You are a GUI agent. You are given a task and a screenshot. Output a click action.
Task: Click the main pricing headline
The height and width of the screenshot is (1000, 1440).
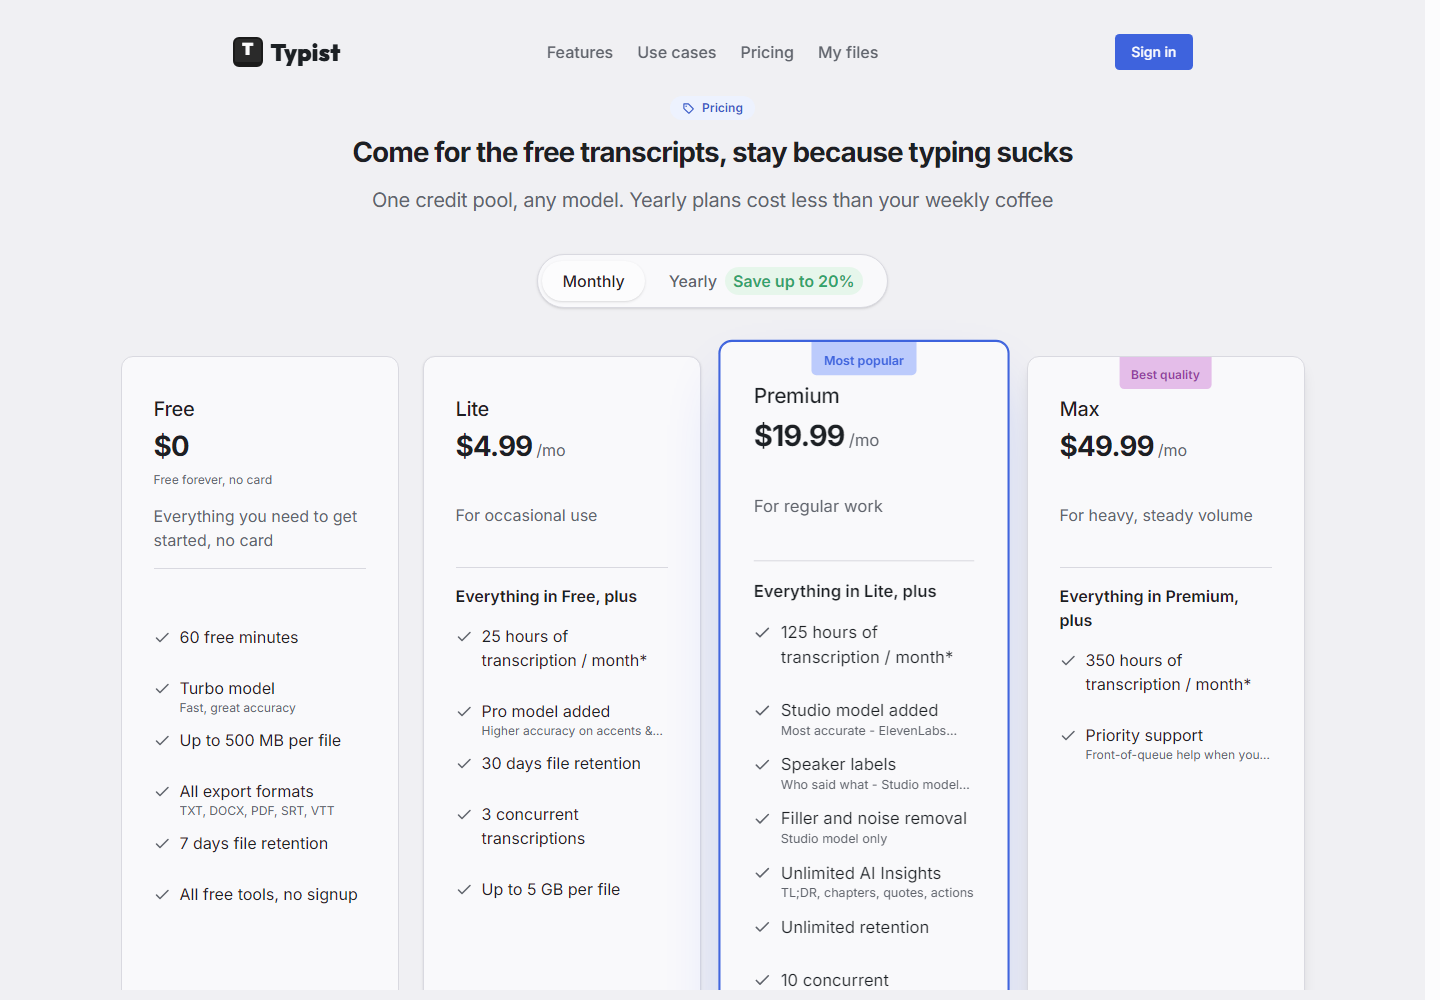tap(713, 152)
